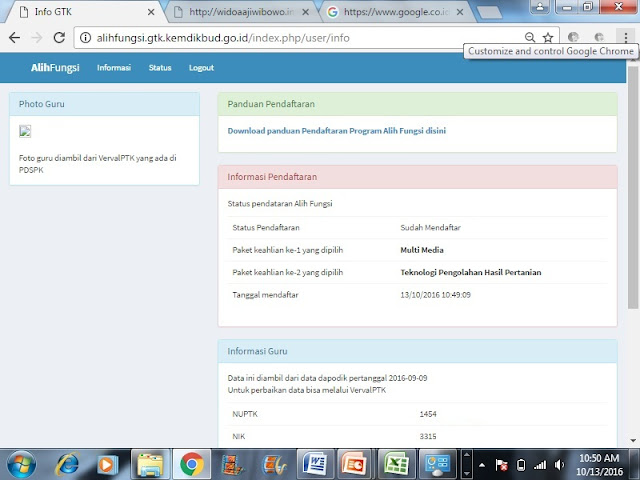640x480 pixels.
Task: Select 'Sudah Mendaftar' status text
Action: pos(430,227)
